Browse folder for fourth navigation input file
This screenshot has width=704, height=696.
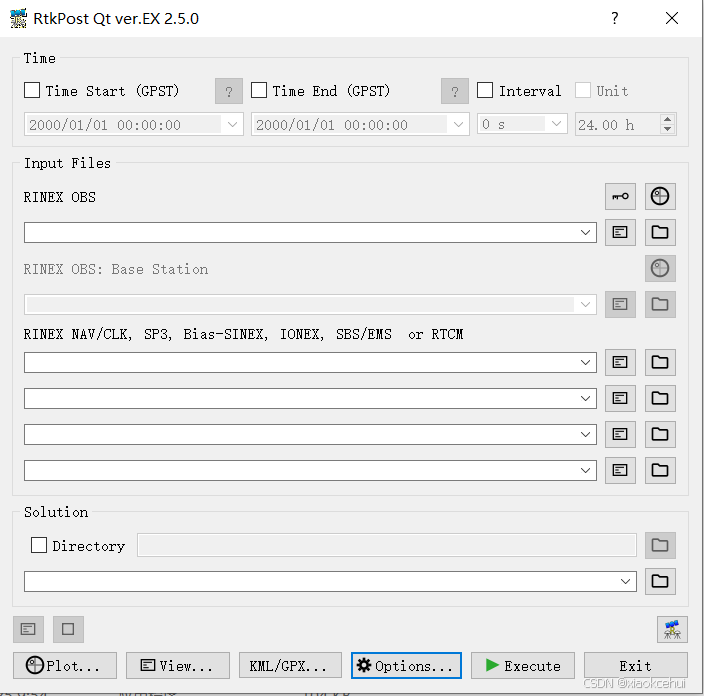660,470
